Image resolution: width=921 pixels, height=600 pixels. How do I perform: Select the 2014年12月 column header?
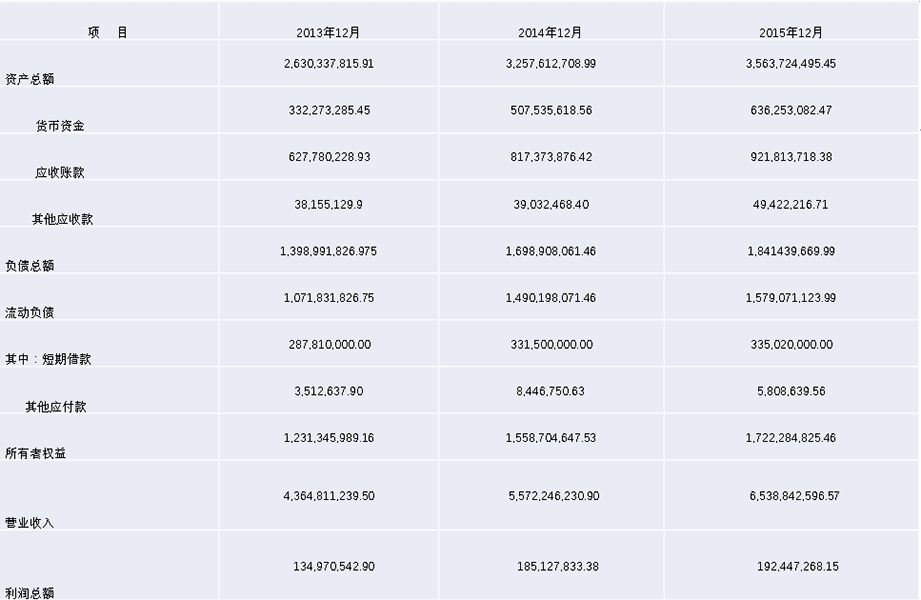(x=550, y=33)
